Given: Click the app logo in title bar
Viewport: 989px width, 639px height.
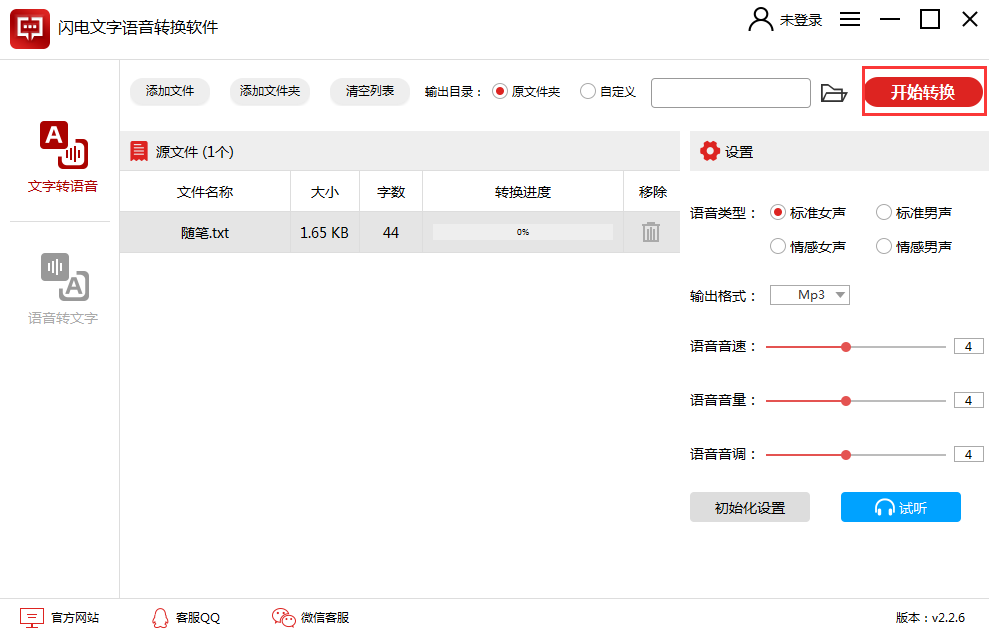Looking at the screenshot, I should pyautogui.click(x=29, y=28).
